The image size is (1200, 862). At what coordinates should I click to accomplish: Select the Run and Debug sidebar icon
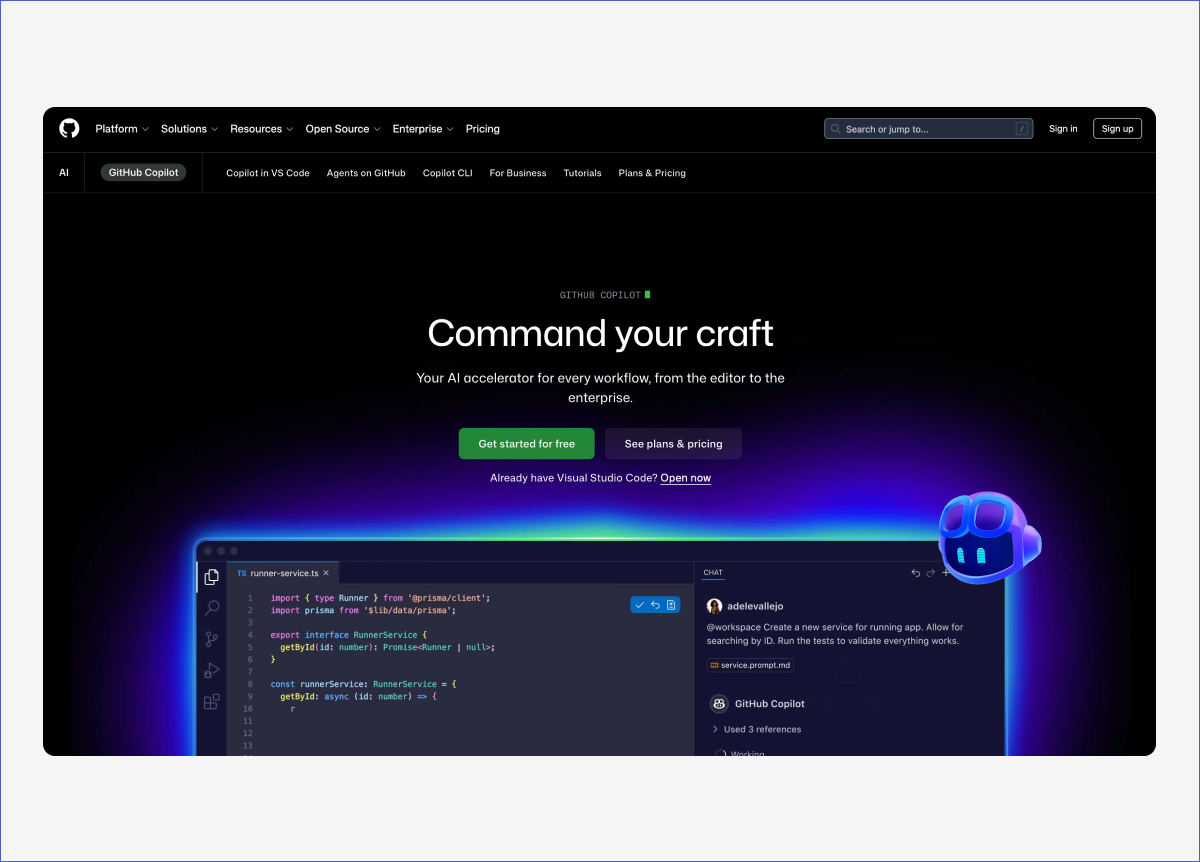pos(212,670)
